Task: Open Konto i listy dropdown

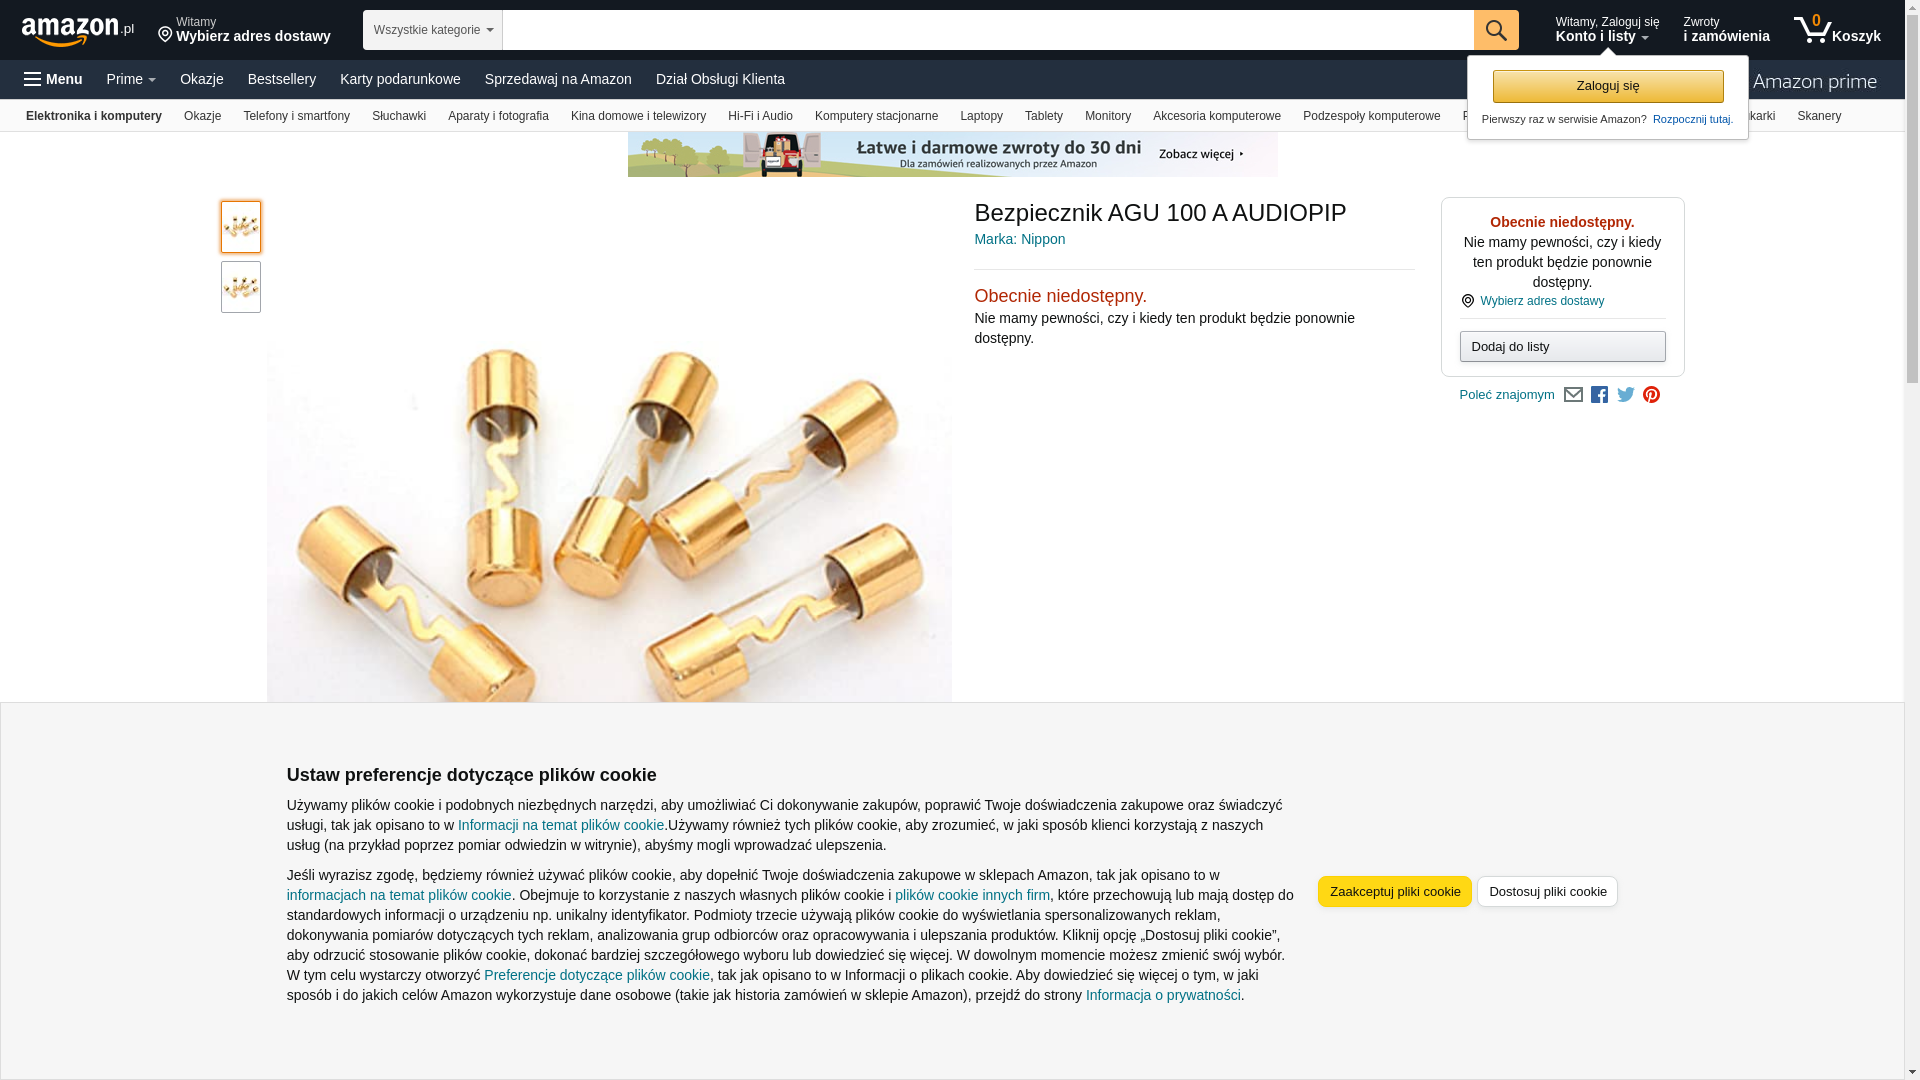Action: (1606, 30)
